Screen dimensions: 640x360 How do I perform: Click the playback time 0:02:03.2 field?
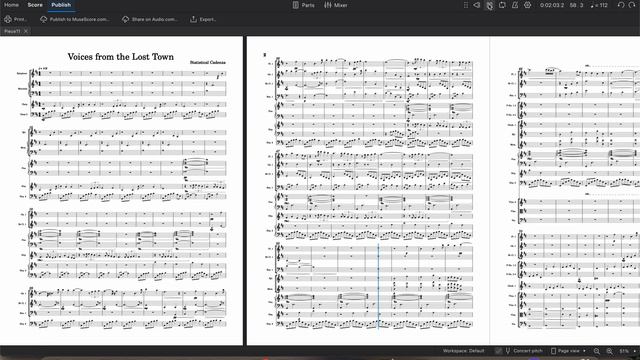(552, 5)
